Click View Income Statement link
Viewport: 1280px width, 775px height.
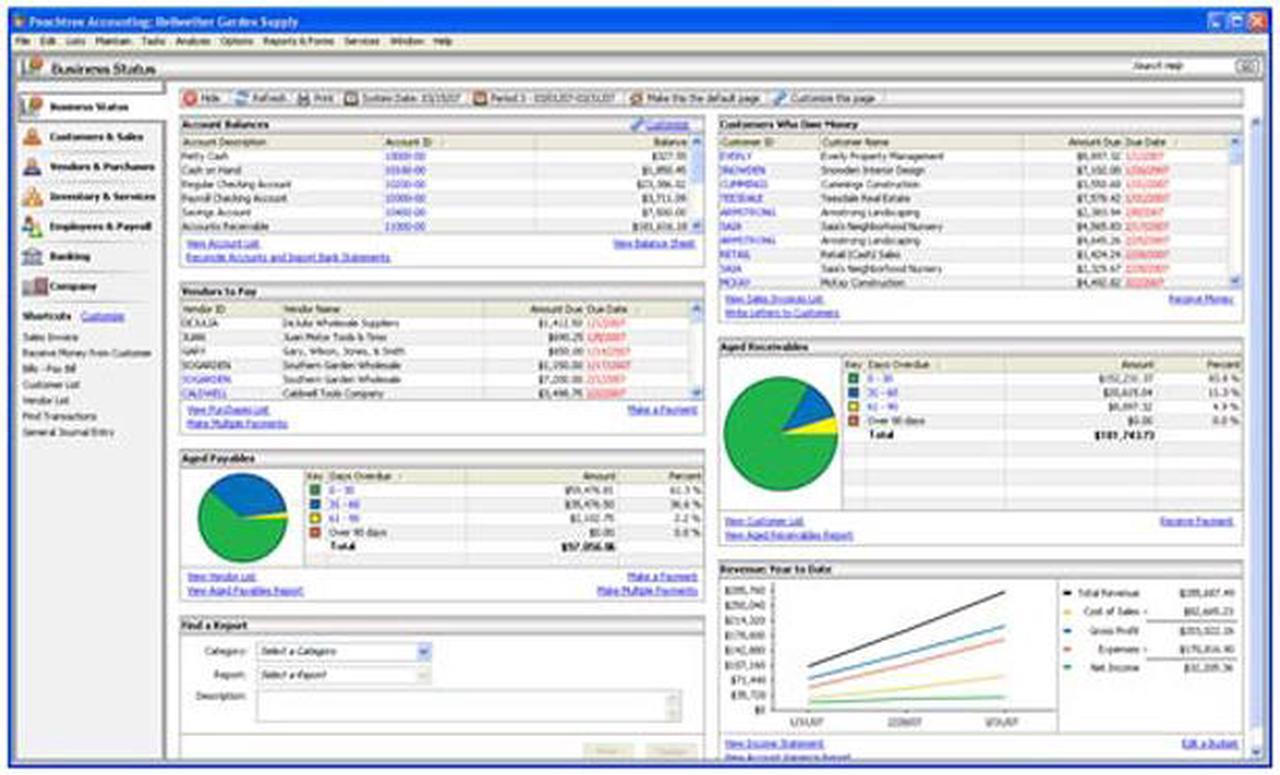(x=774, y=744)
